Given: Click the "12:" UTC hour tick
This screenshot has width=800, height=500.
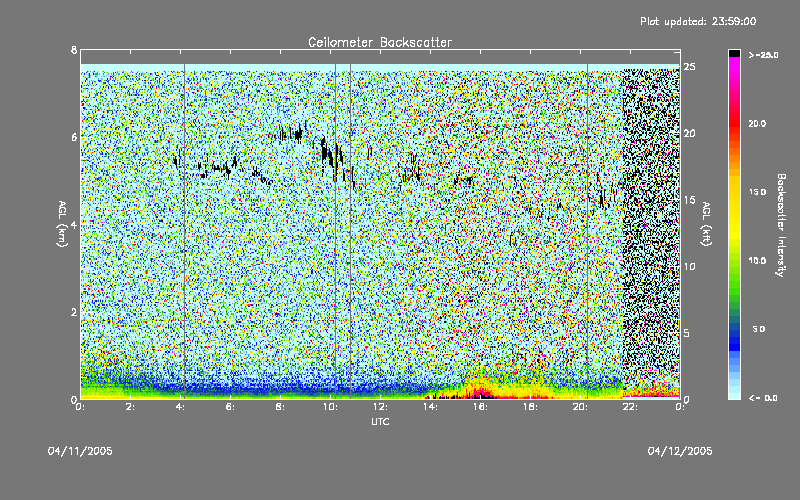Looking at the screenshot, I should [380, 407].
